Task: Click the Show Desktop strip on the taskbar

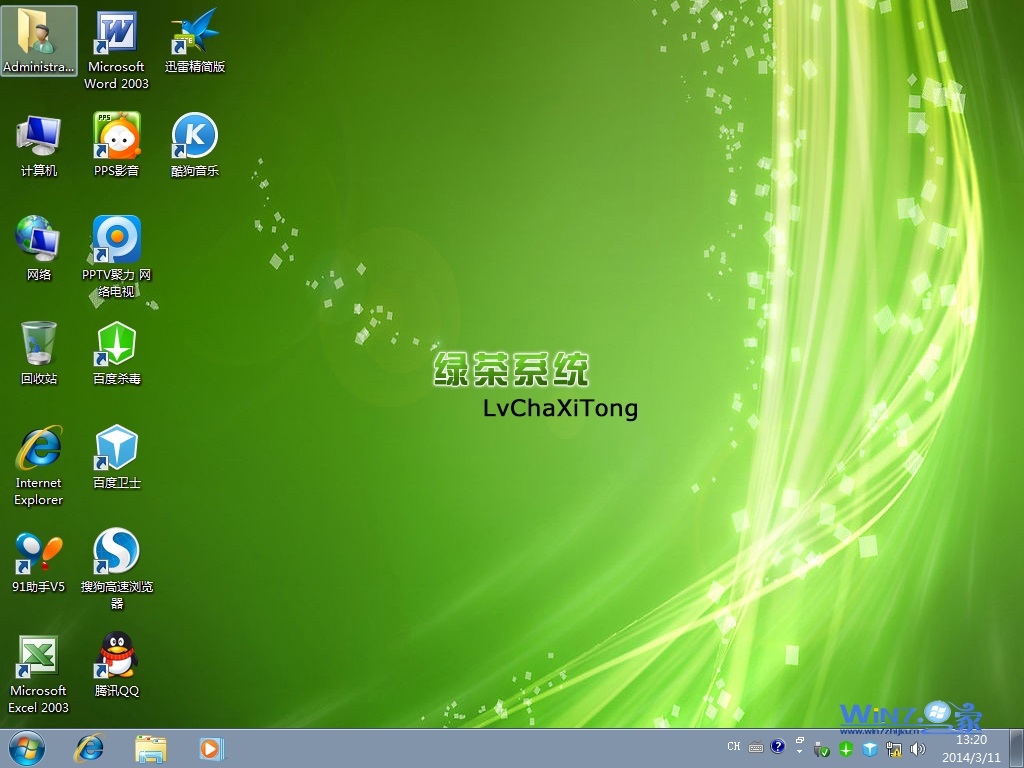Action: click(x=1016, y=748)
